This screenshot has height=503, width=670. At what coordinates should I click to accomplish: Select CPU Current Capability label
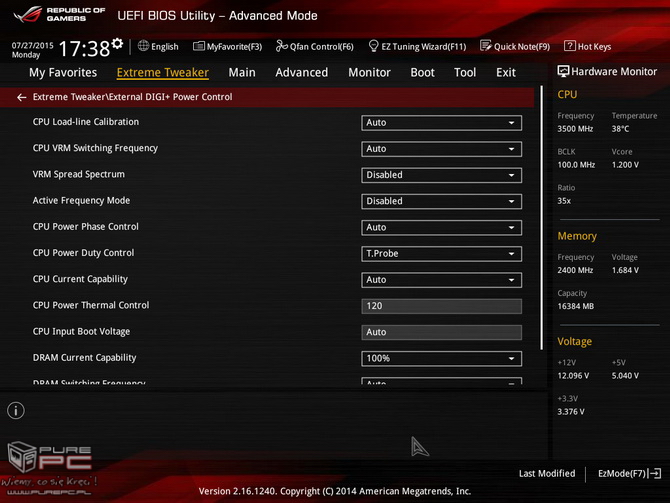point(80,279)
